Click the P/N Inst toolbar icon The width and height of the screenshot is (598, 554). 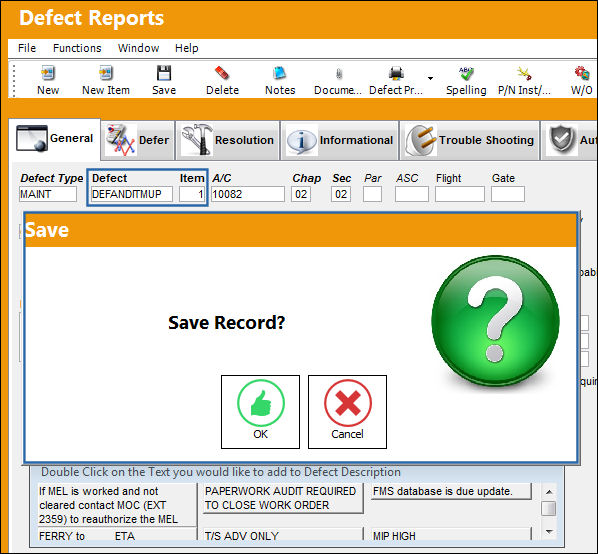pyautogui.click(x=524, y=72)
